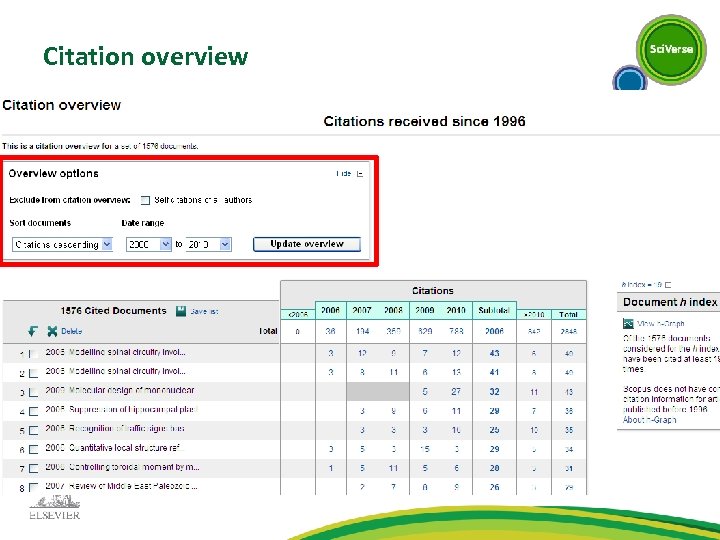Click the X icon of Delete
The height and width of the screenshot is (540, 720).
(52, 331)
